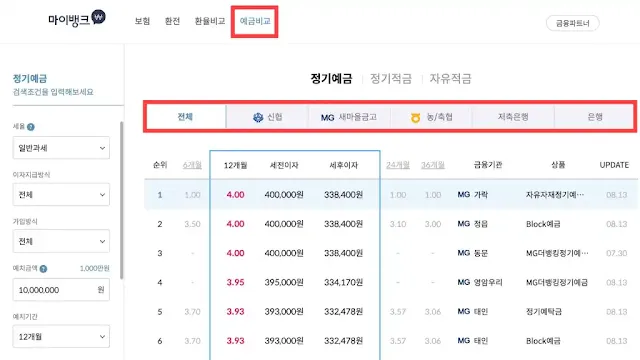Screen dimensions: 640x360
Task: Click the 금융파트너 button
Action: point(573,23)
